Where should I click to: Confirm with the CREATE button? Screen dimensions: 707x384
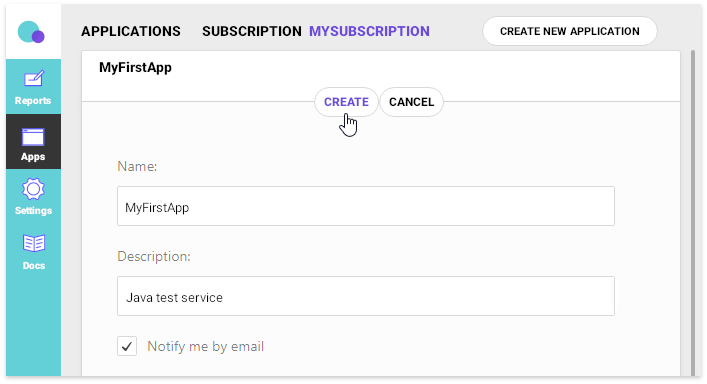click(x=346, y=102)
